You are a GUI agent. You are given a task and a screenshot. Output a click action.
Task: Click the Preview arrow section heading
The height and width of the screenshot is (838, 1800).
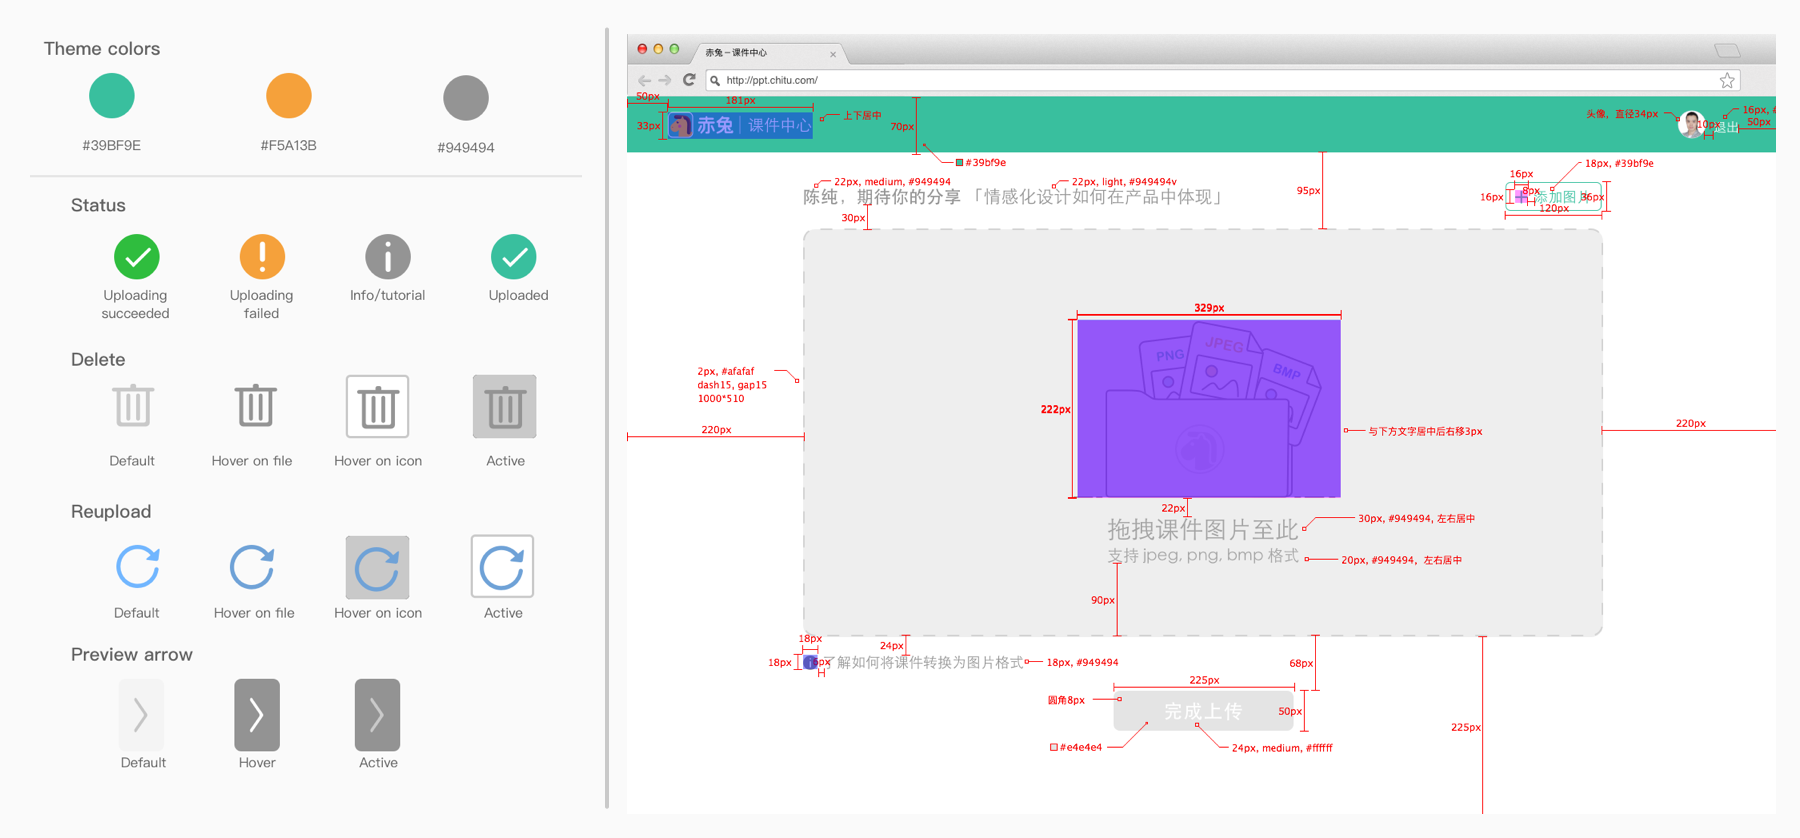[132, 655]
